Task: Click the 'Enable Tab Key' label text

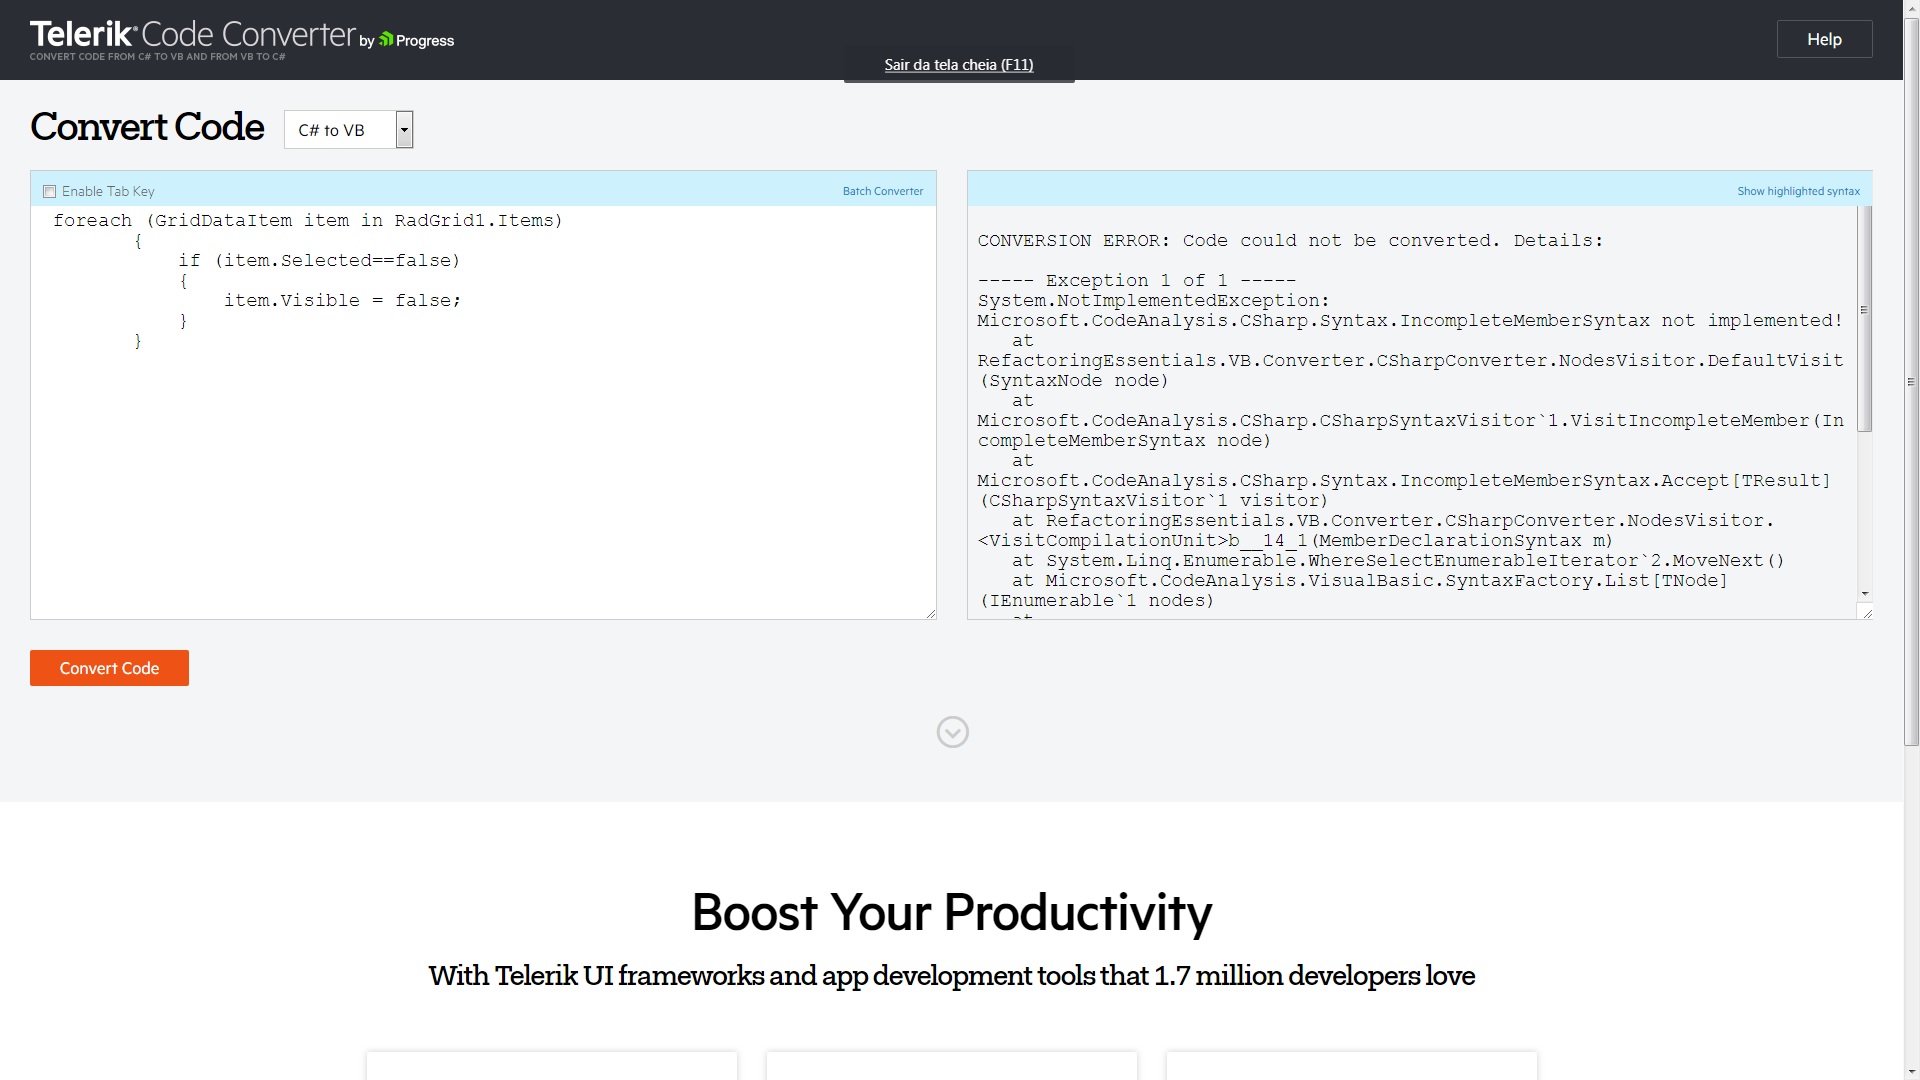Action: pyautogui.click(x=108, y=191)
